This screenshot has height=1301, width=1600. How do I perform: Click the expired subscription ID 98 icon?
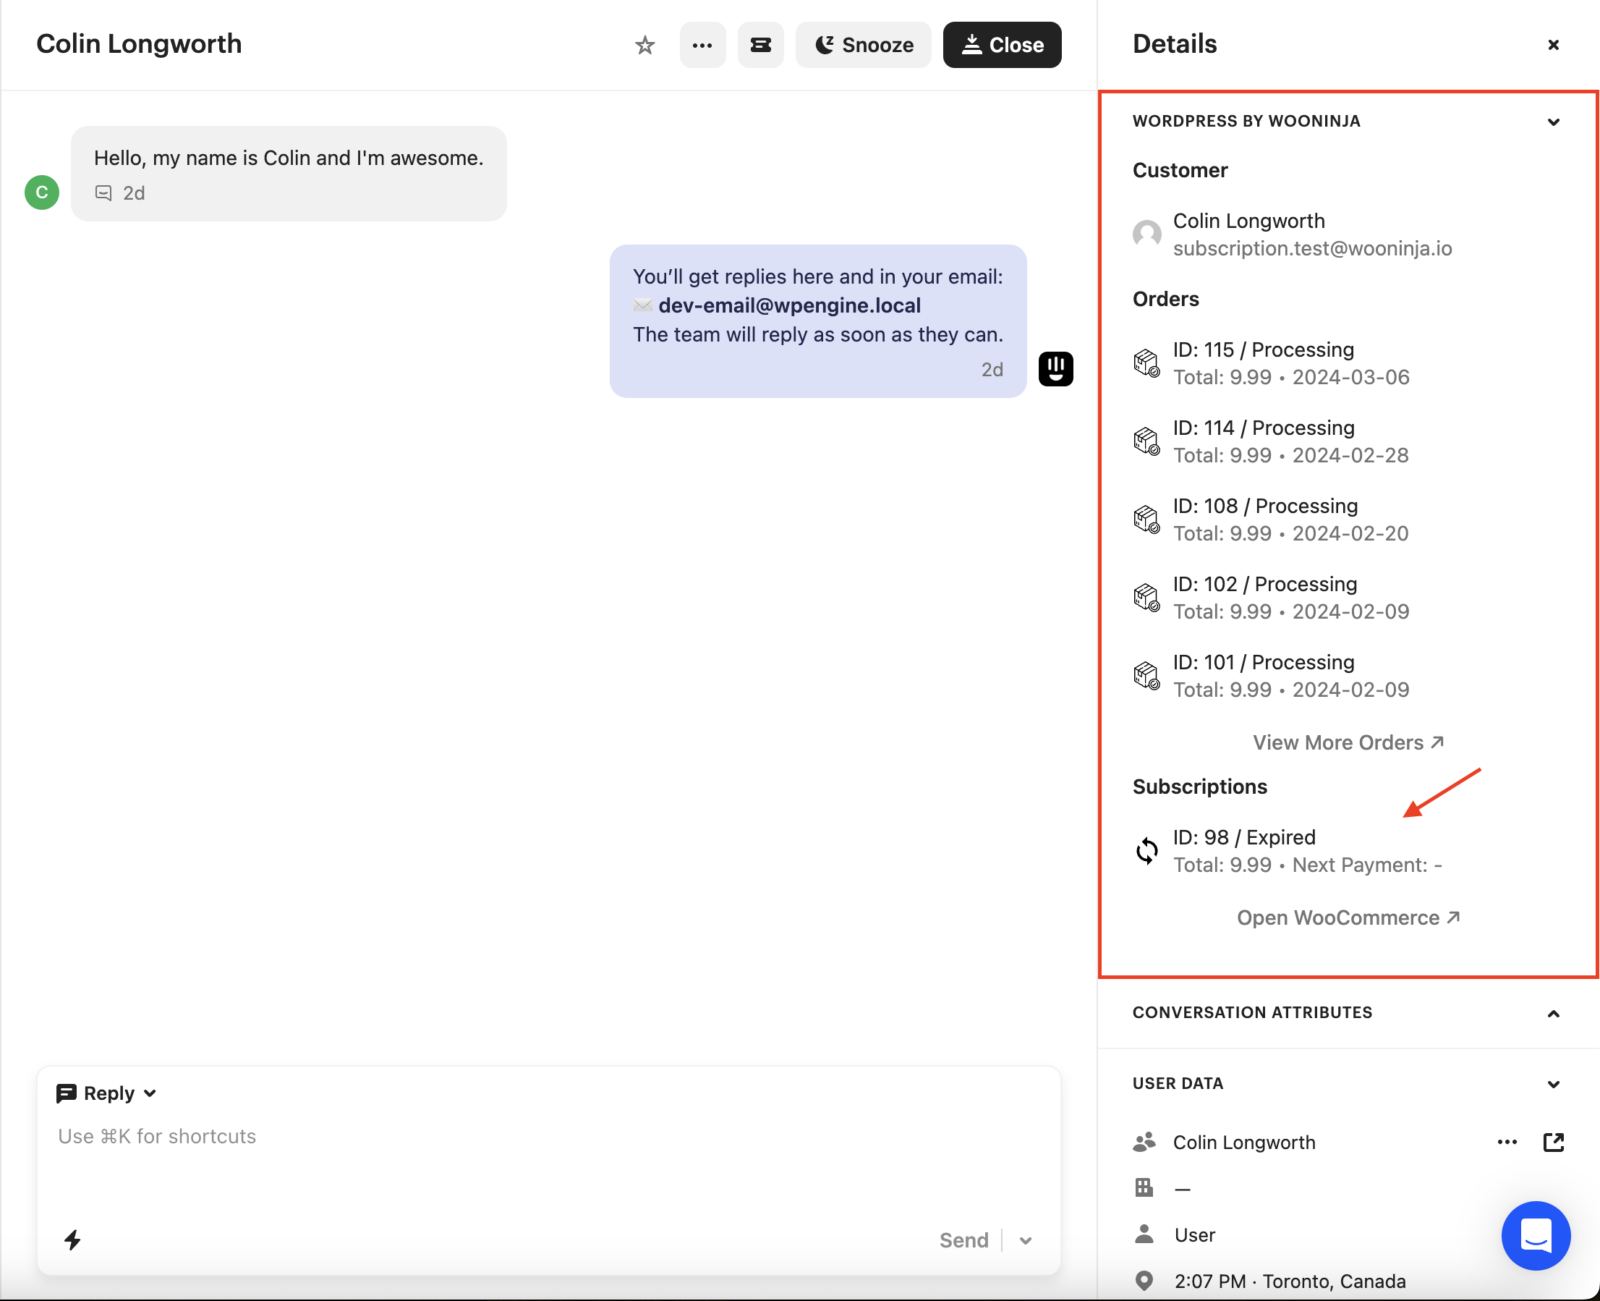[x=1147, y=851]
